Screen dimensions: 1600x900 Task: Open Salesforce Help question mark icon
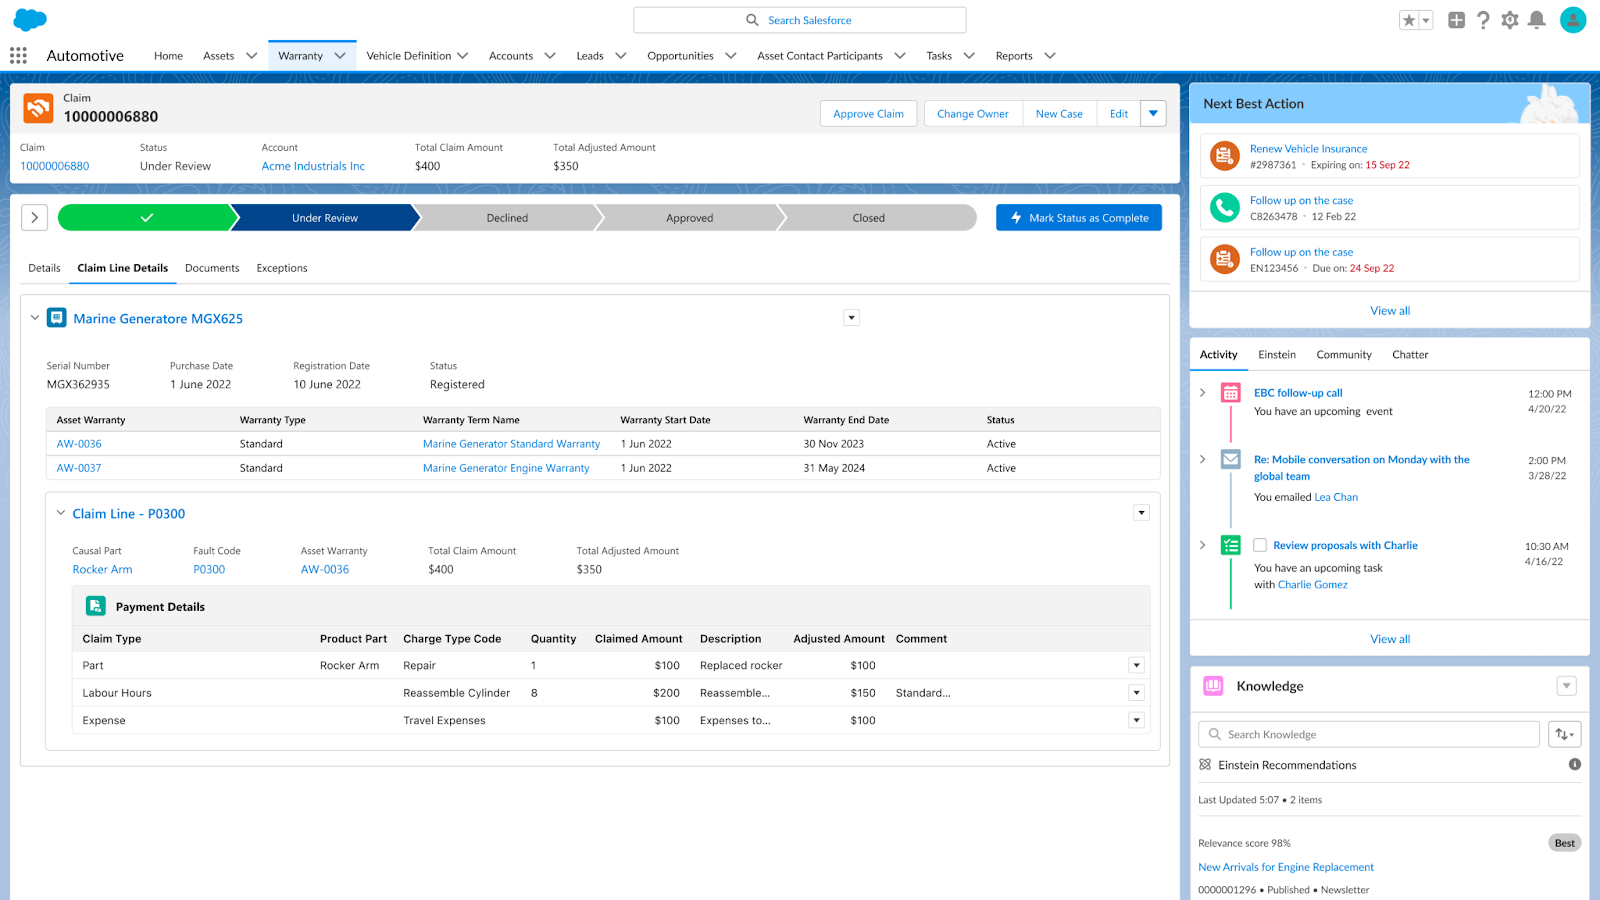click(1483, 20)
